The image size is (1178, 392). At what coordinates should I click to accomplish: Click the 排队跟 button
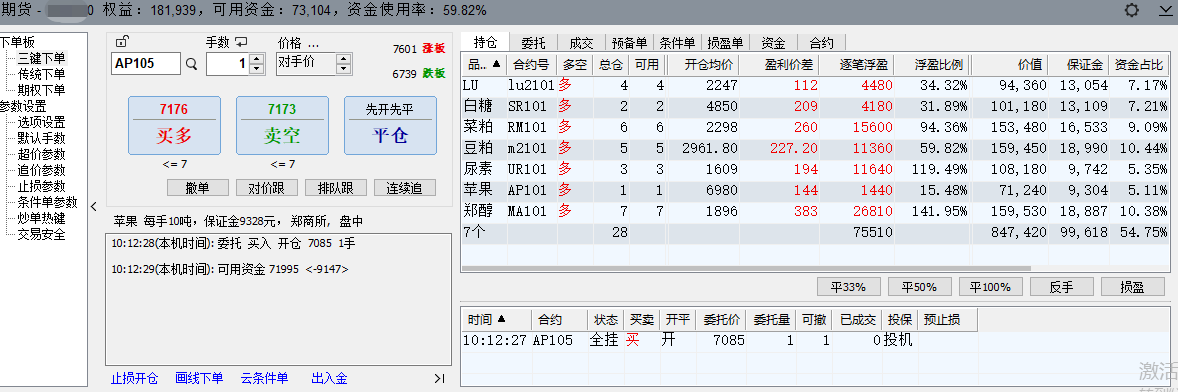tap(335, 188)
